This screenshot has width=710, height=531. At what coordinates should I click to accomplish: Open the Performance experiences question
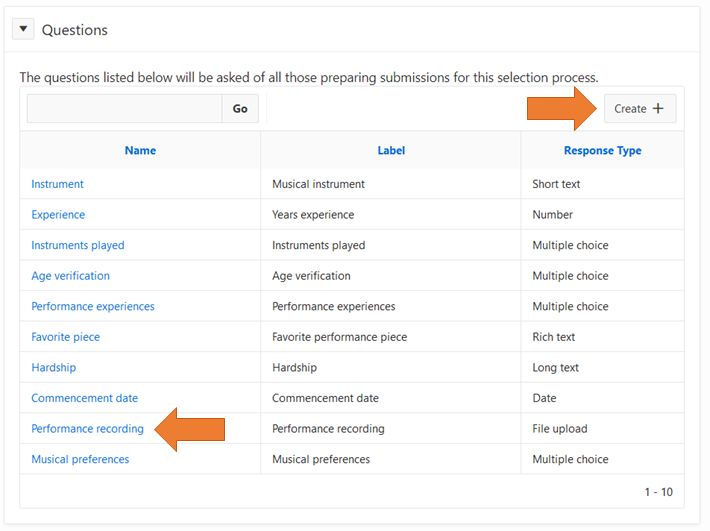click(x=93, y=306)
